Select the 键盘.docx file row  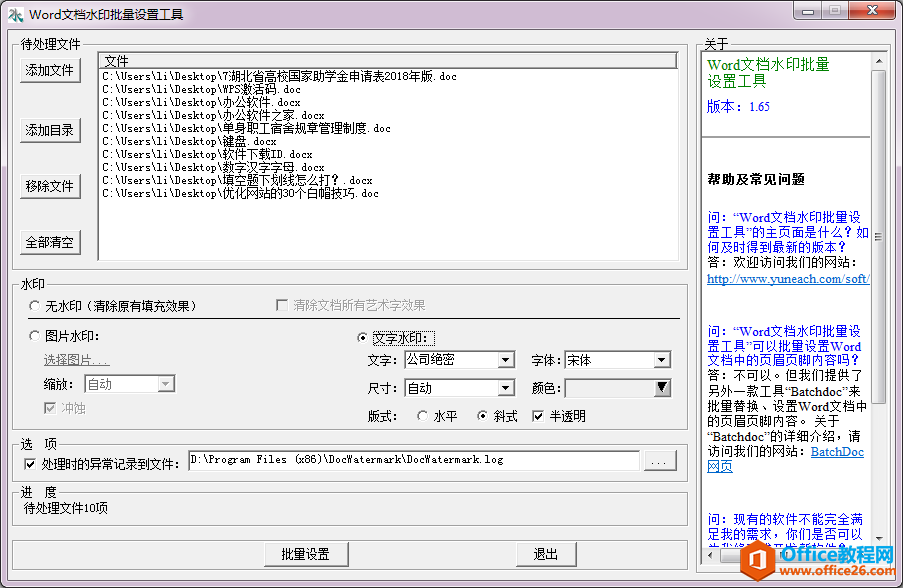(x=189, y=141)
